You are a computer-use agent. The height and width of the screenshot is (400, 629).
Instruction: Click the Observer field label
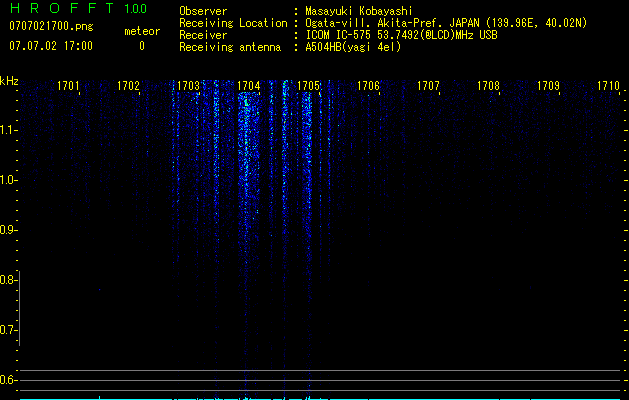point(203,11)
